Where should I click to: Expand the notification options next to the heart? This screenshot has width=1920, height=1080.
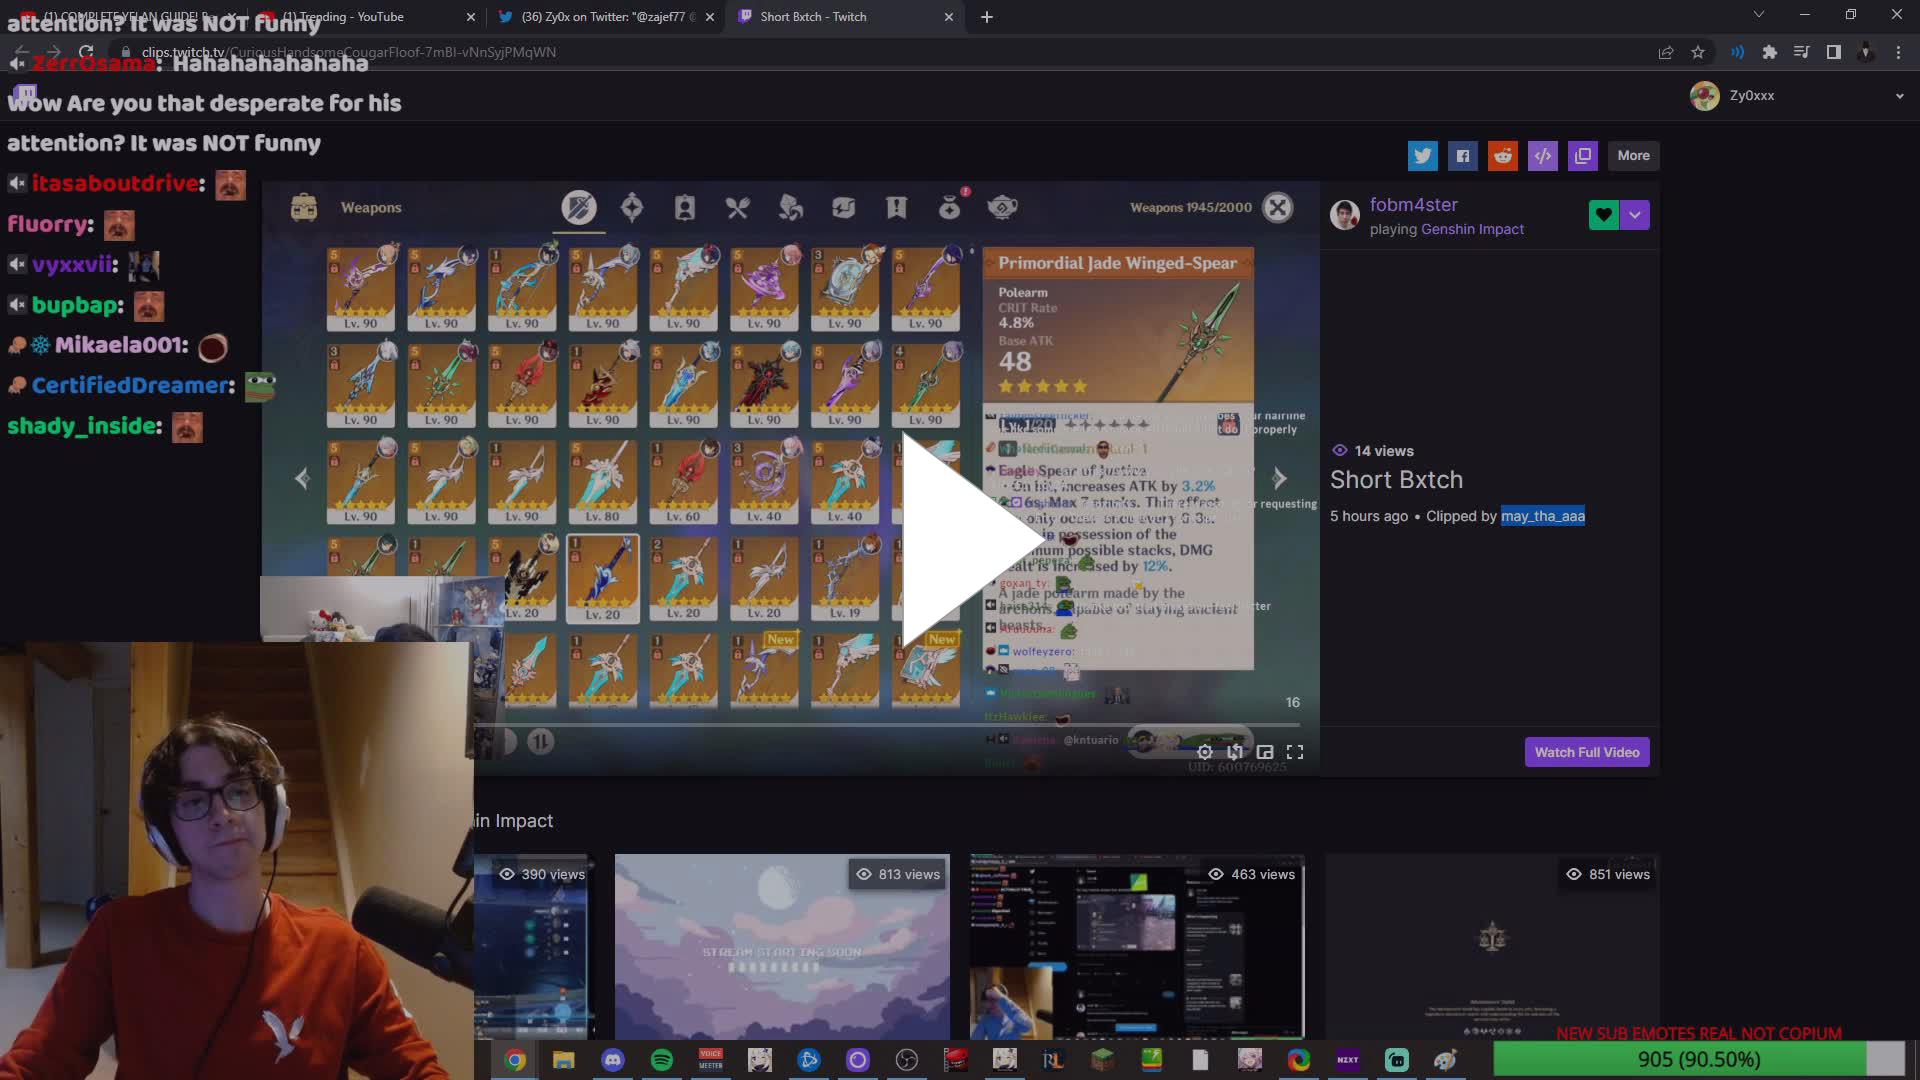(x=1635, y=214)
